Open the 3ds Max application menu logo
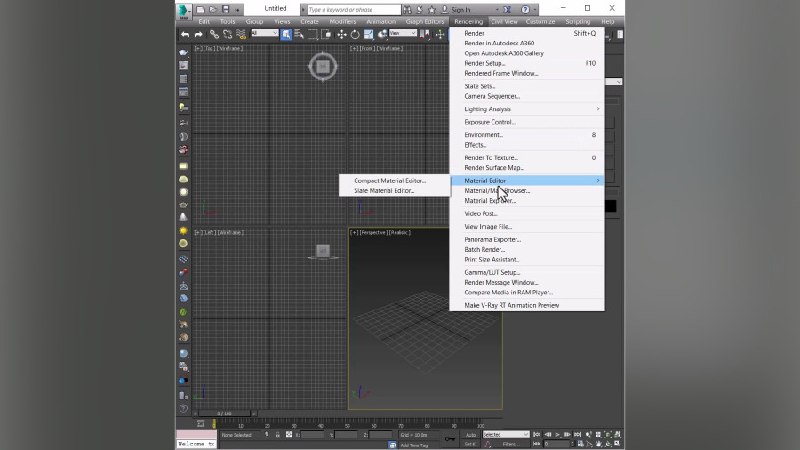Screen dimensions: 800x450 coord(184,11)
